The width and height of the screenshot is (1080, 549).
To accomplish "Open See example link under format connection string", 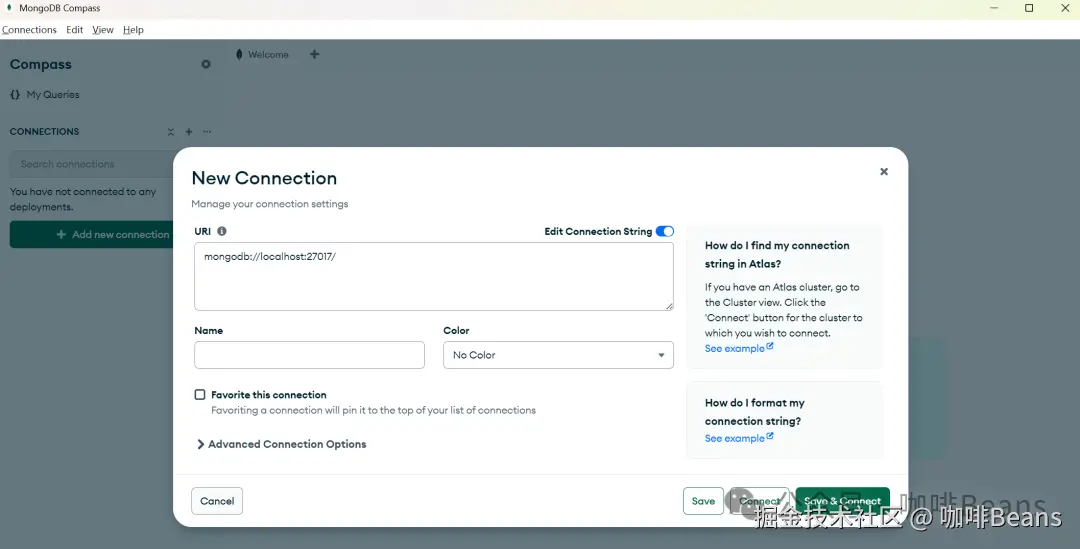I will click(738, 437).
